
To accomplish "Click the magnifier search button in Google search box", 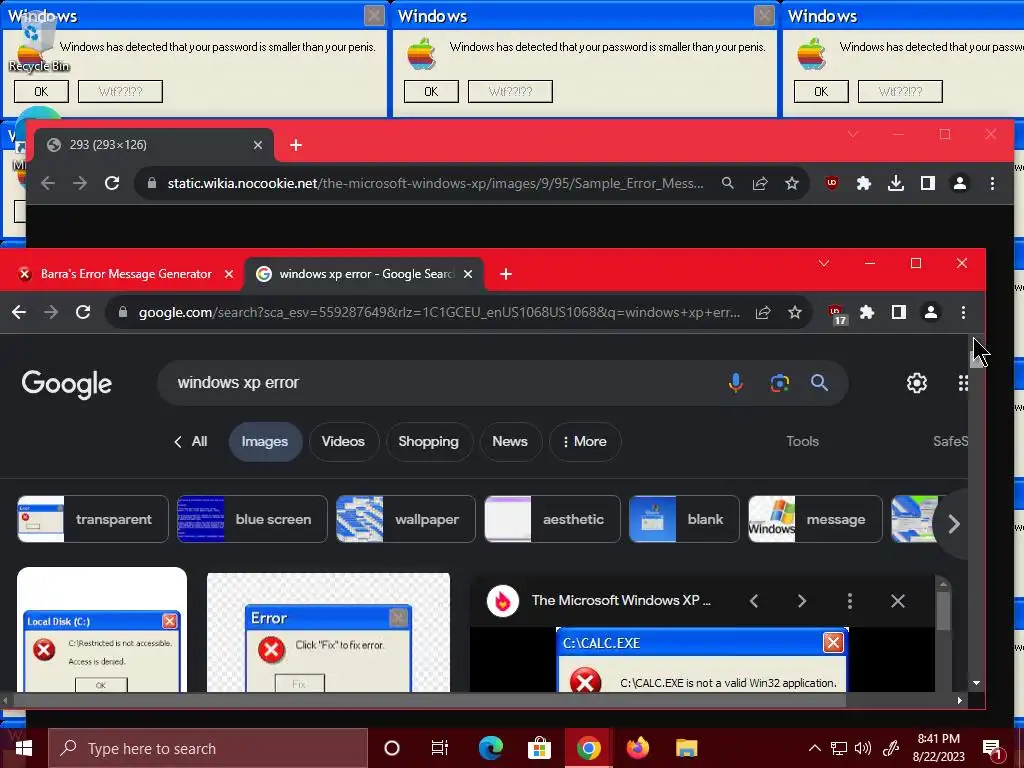I will pos(820,383).
